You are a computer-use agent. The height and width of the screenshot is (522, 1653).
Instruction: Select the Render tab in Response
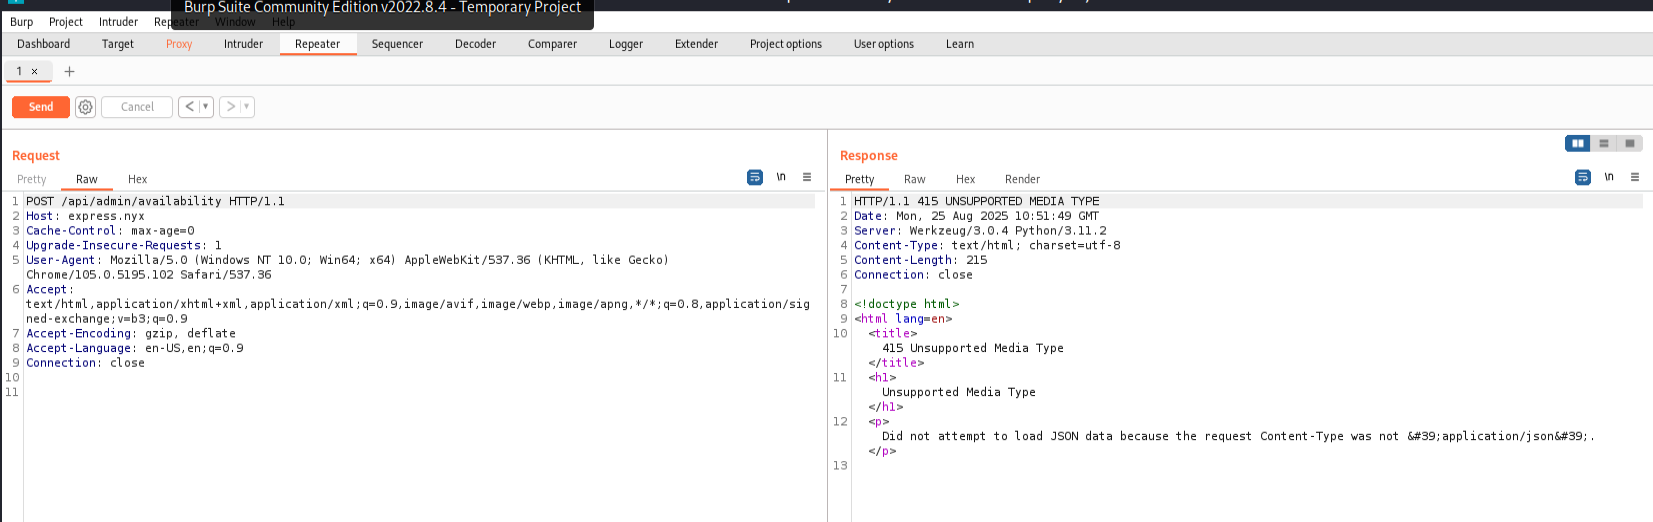coord(1022,179)
